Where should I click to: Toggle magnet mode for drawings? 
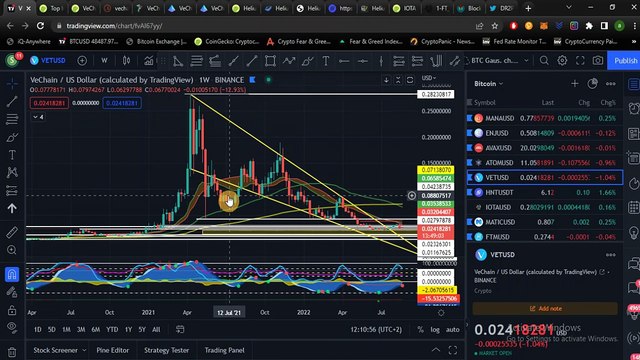[12, 274]
